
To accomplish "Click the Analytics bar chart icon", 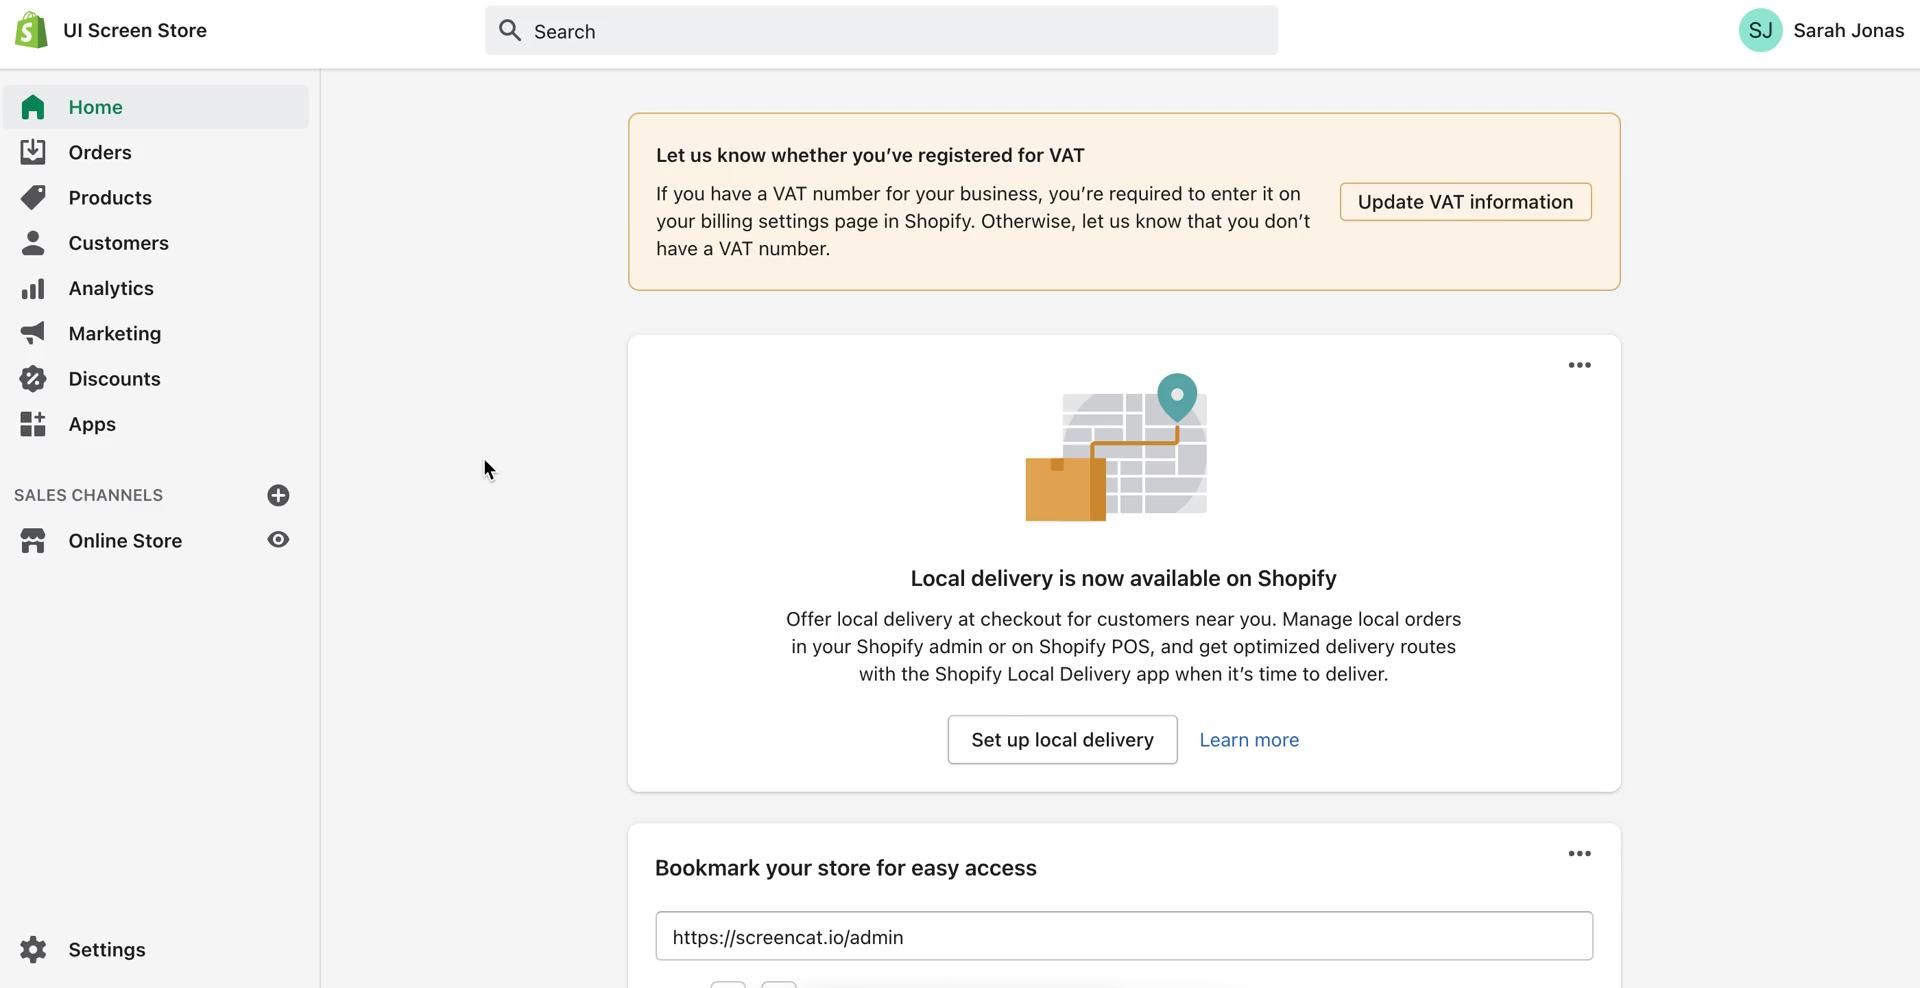I will 33,288.
